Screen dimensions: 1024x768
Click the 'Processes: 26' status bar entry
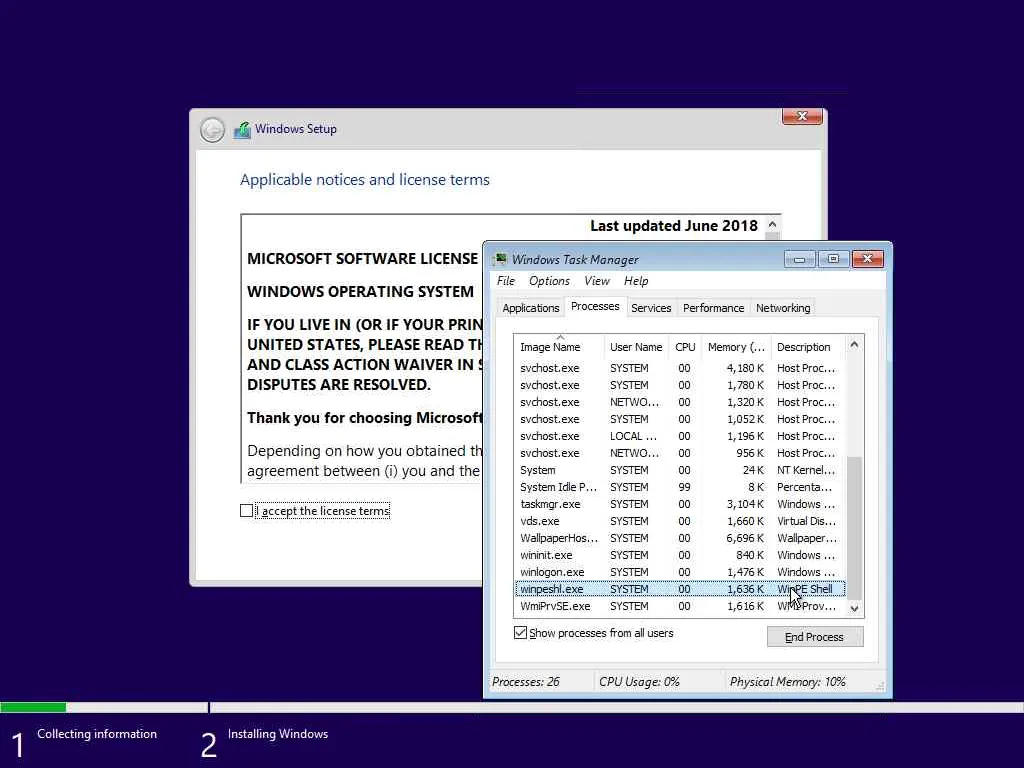coord(526,682)
